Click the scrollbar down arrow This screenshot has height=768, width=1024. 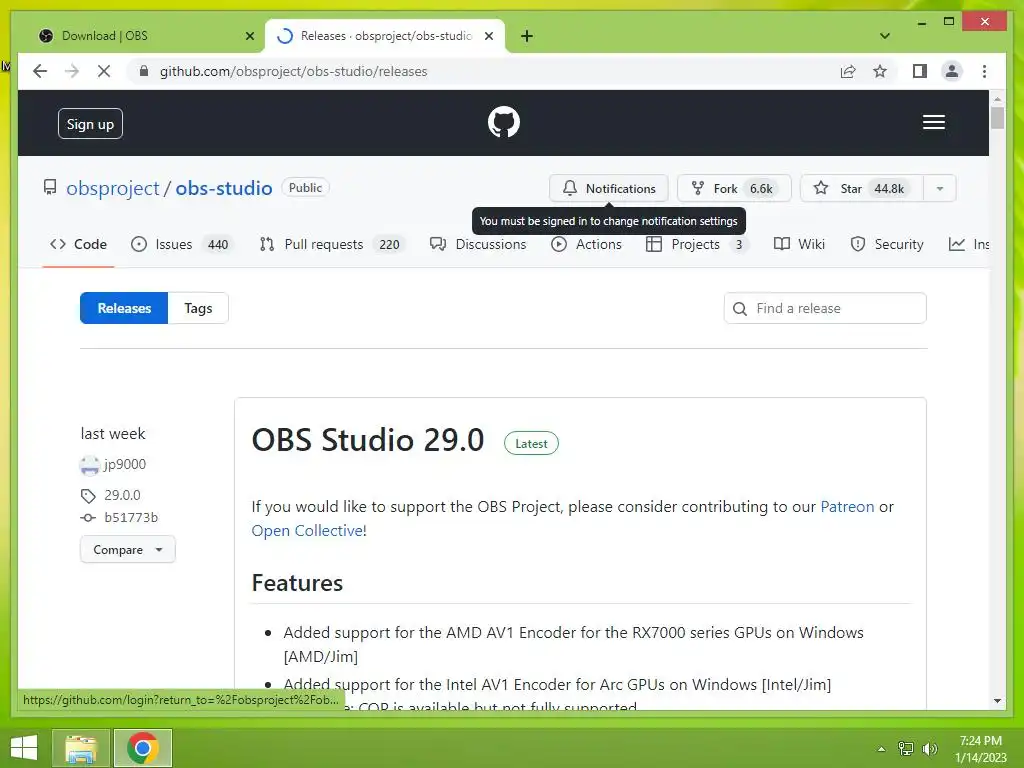tap(997, 701)
